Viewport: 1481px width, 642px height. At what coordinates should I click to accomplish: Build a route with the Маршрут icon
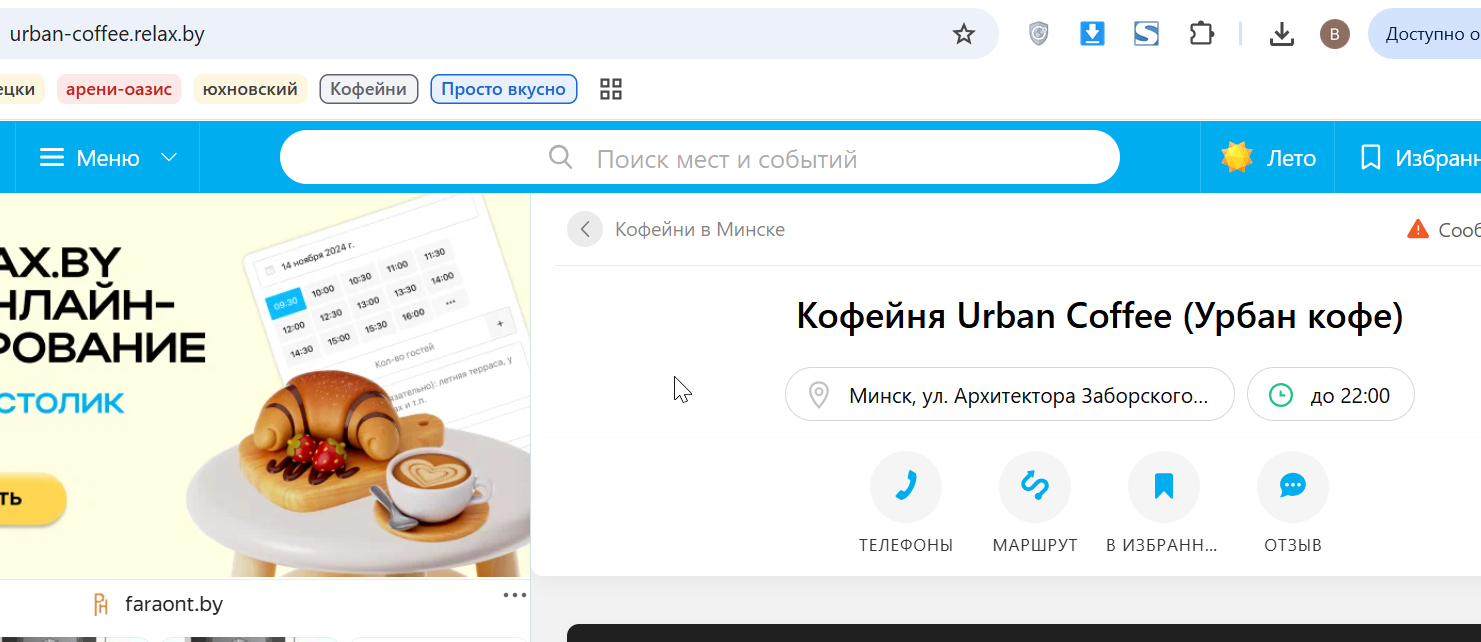tap(1035, 487)
